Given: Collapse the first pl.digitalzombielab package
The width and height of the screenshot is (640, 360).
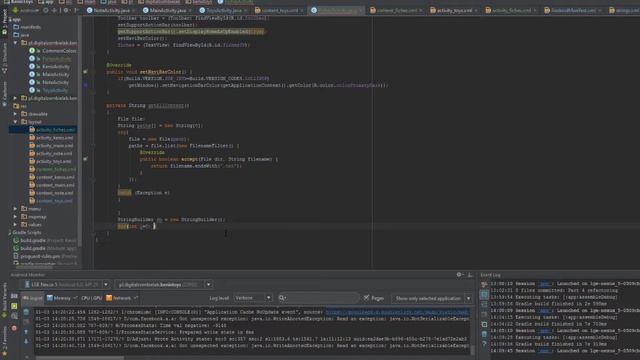Looking at the screenshot, I should (x=16, y=43).
